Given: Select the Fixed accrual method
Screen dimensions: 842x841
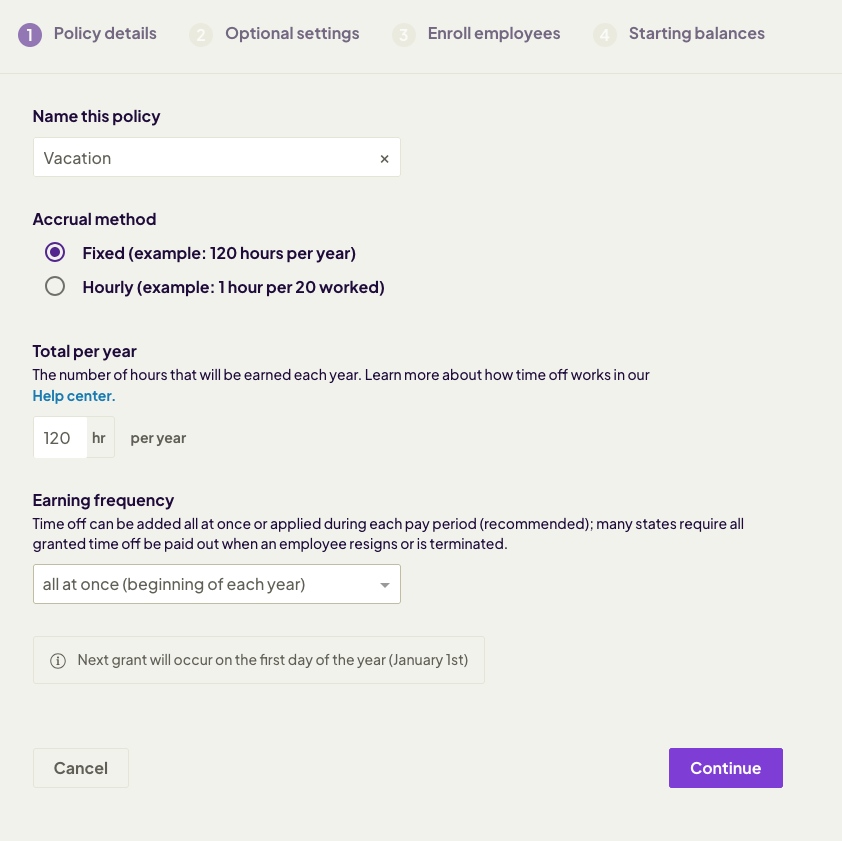Looking at the screenshot, I should coord(55,253).
